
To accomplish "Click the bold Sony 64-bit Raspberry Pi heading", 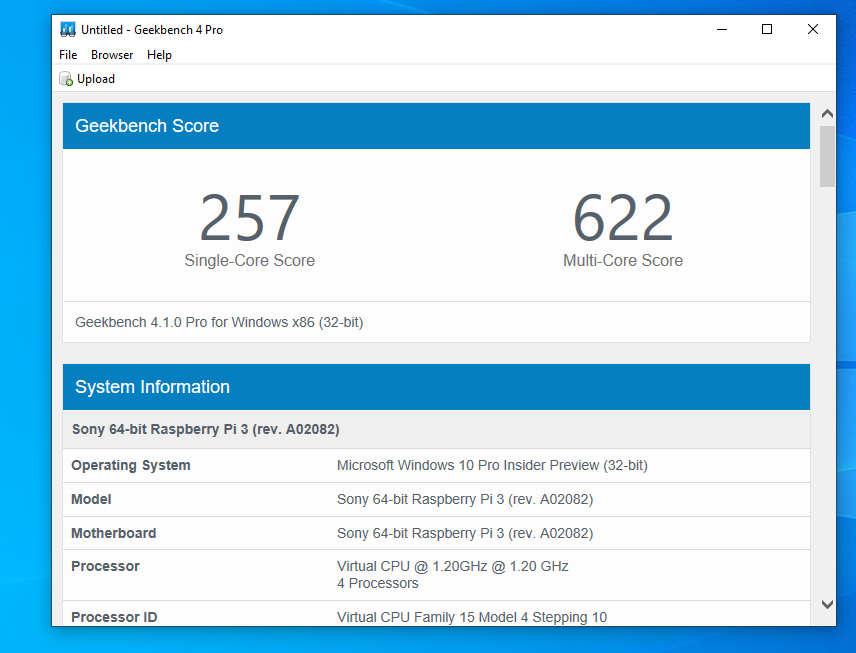I will pos(206,429).
